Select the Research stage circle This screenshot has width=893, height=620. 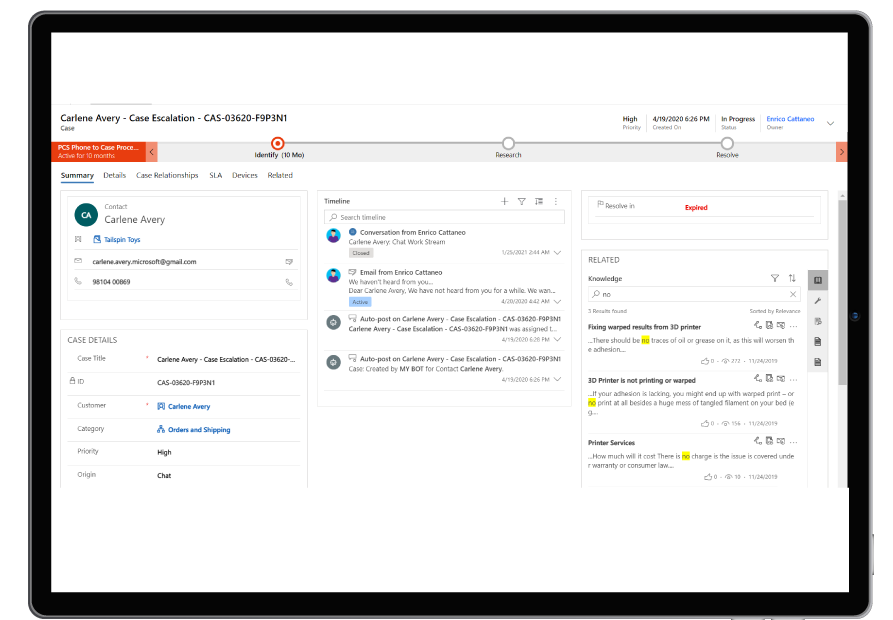(x=508, y=143)
